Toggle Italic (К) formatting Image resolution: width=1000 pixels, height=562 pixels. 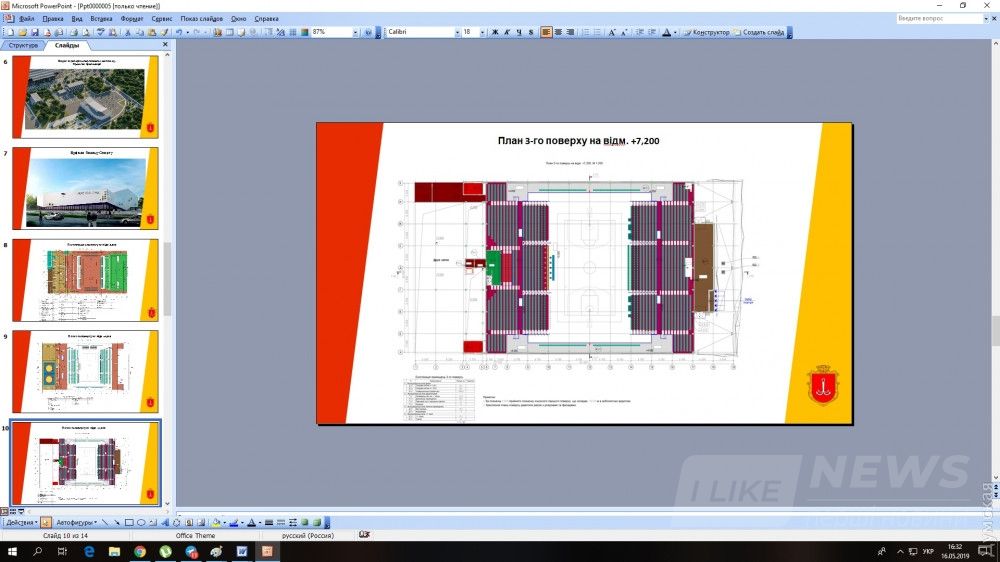click(x=507, y=32)
